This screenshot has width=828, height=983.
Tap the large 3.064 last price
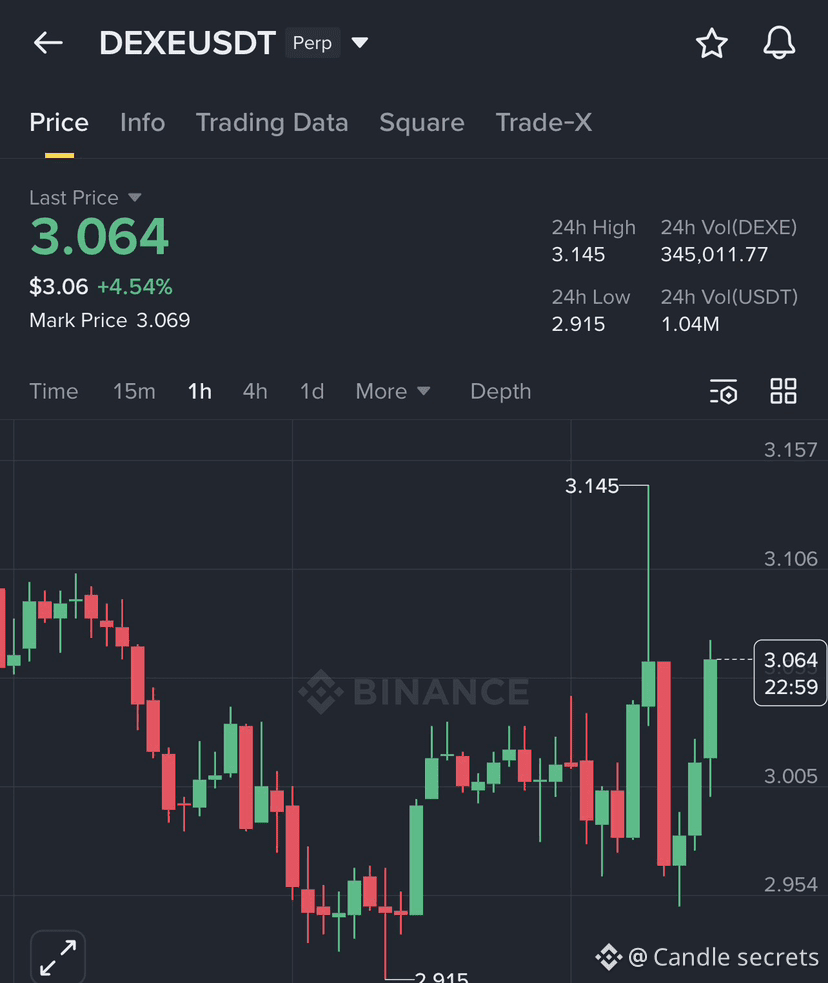99,236
